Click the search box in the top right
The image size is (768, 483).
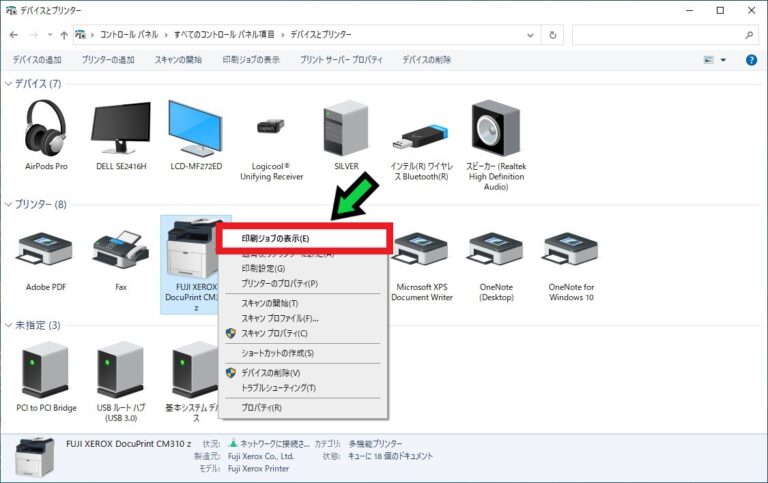pos(660,35)
